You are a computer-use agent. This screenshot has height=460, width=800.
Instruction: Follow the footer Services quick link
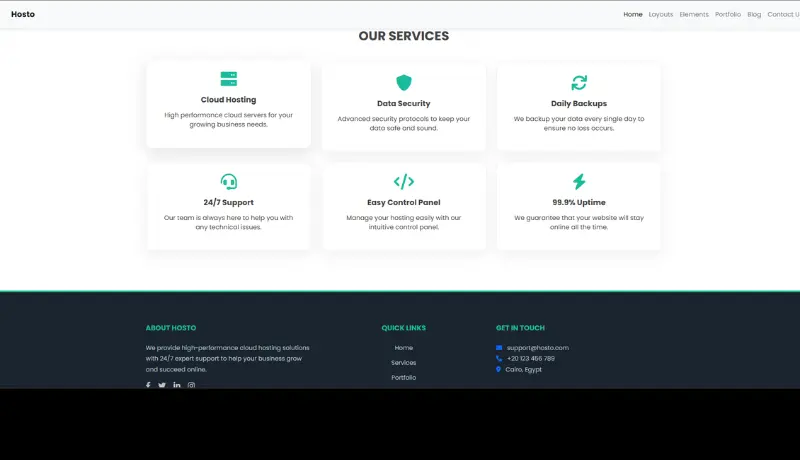tap(404, 363)
